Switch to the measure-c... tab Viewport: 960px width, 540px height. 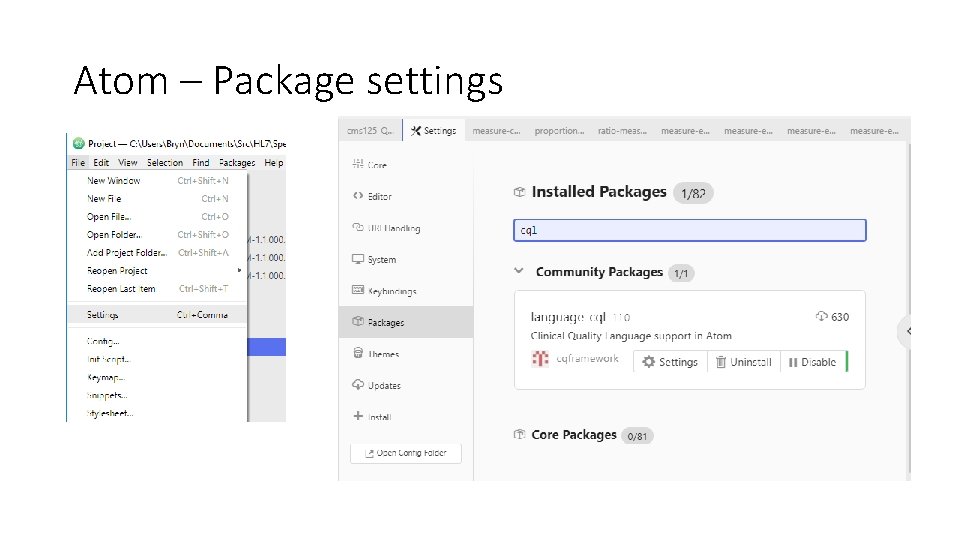pos(496,130)
